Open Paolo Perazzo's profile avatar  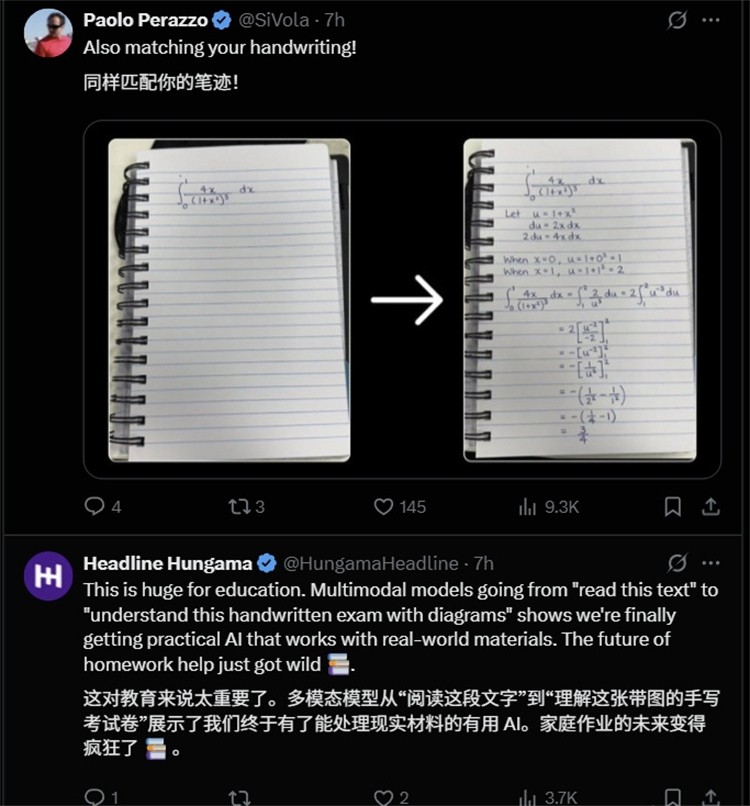point(48,32)
